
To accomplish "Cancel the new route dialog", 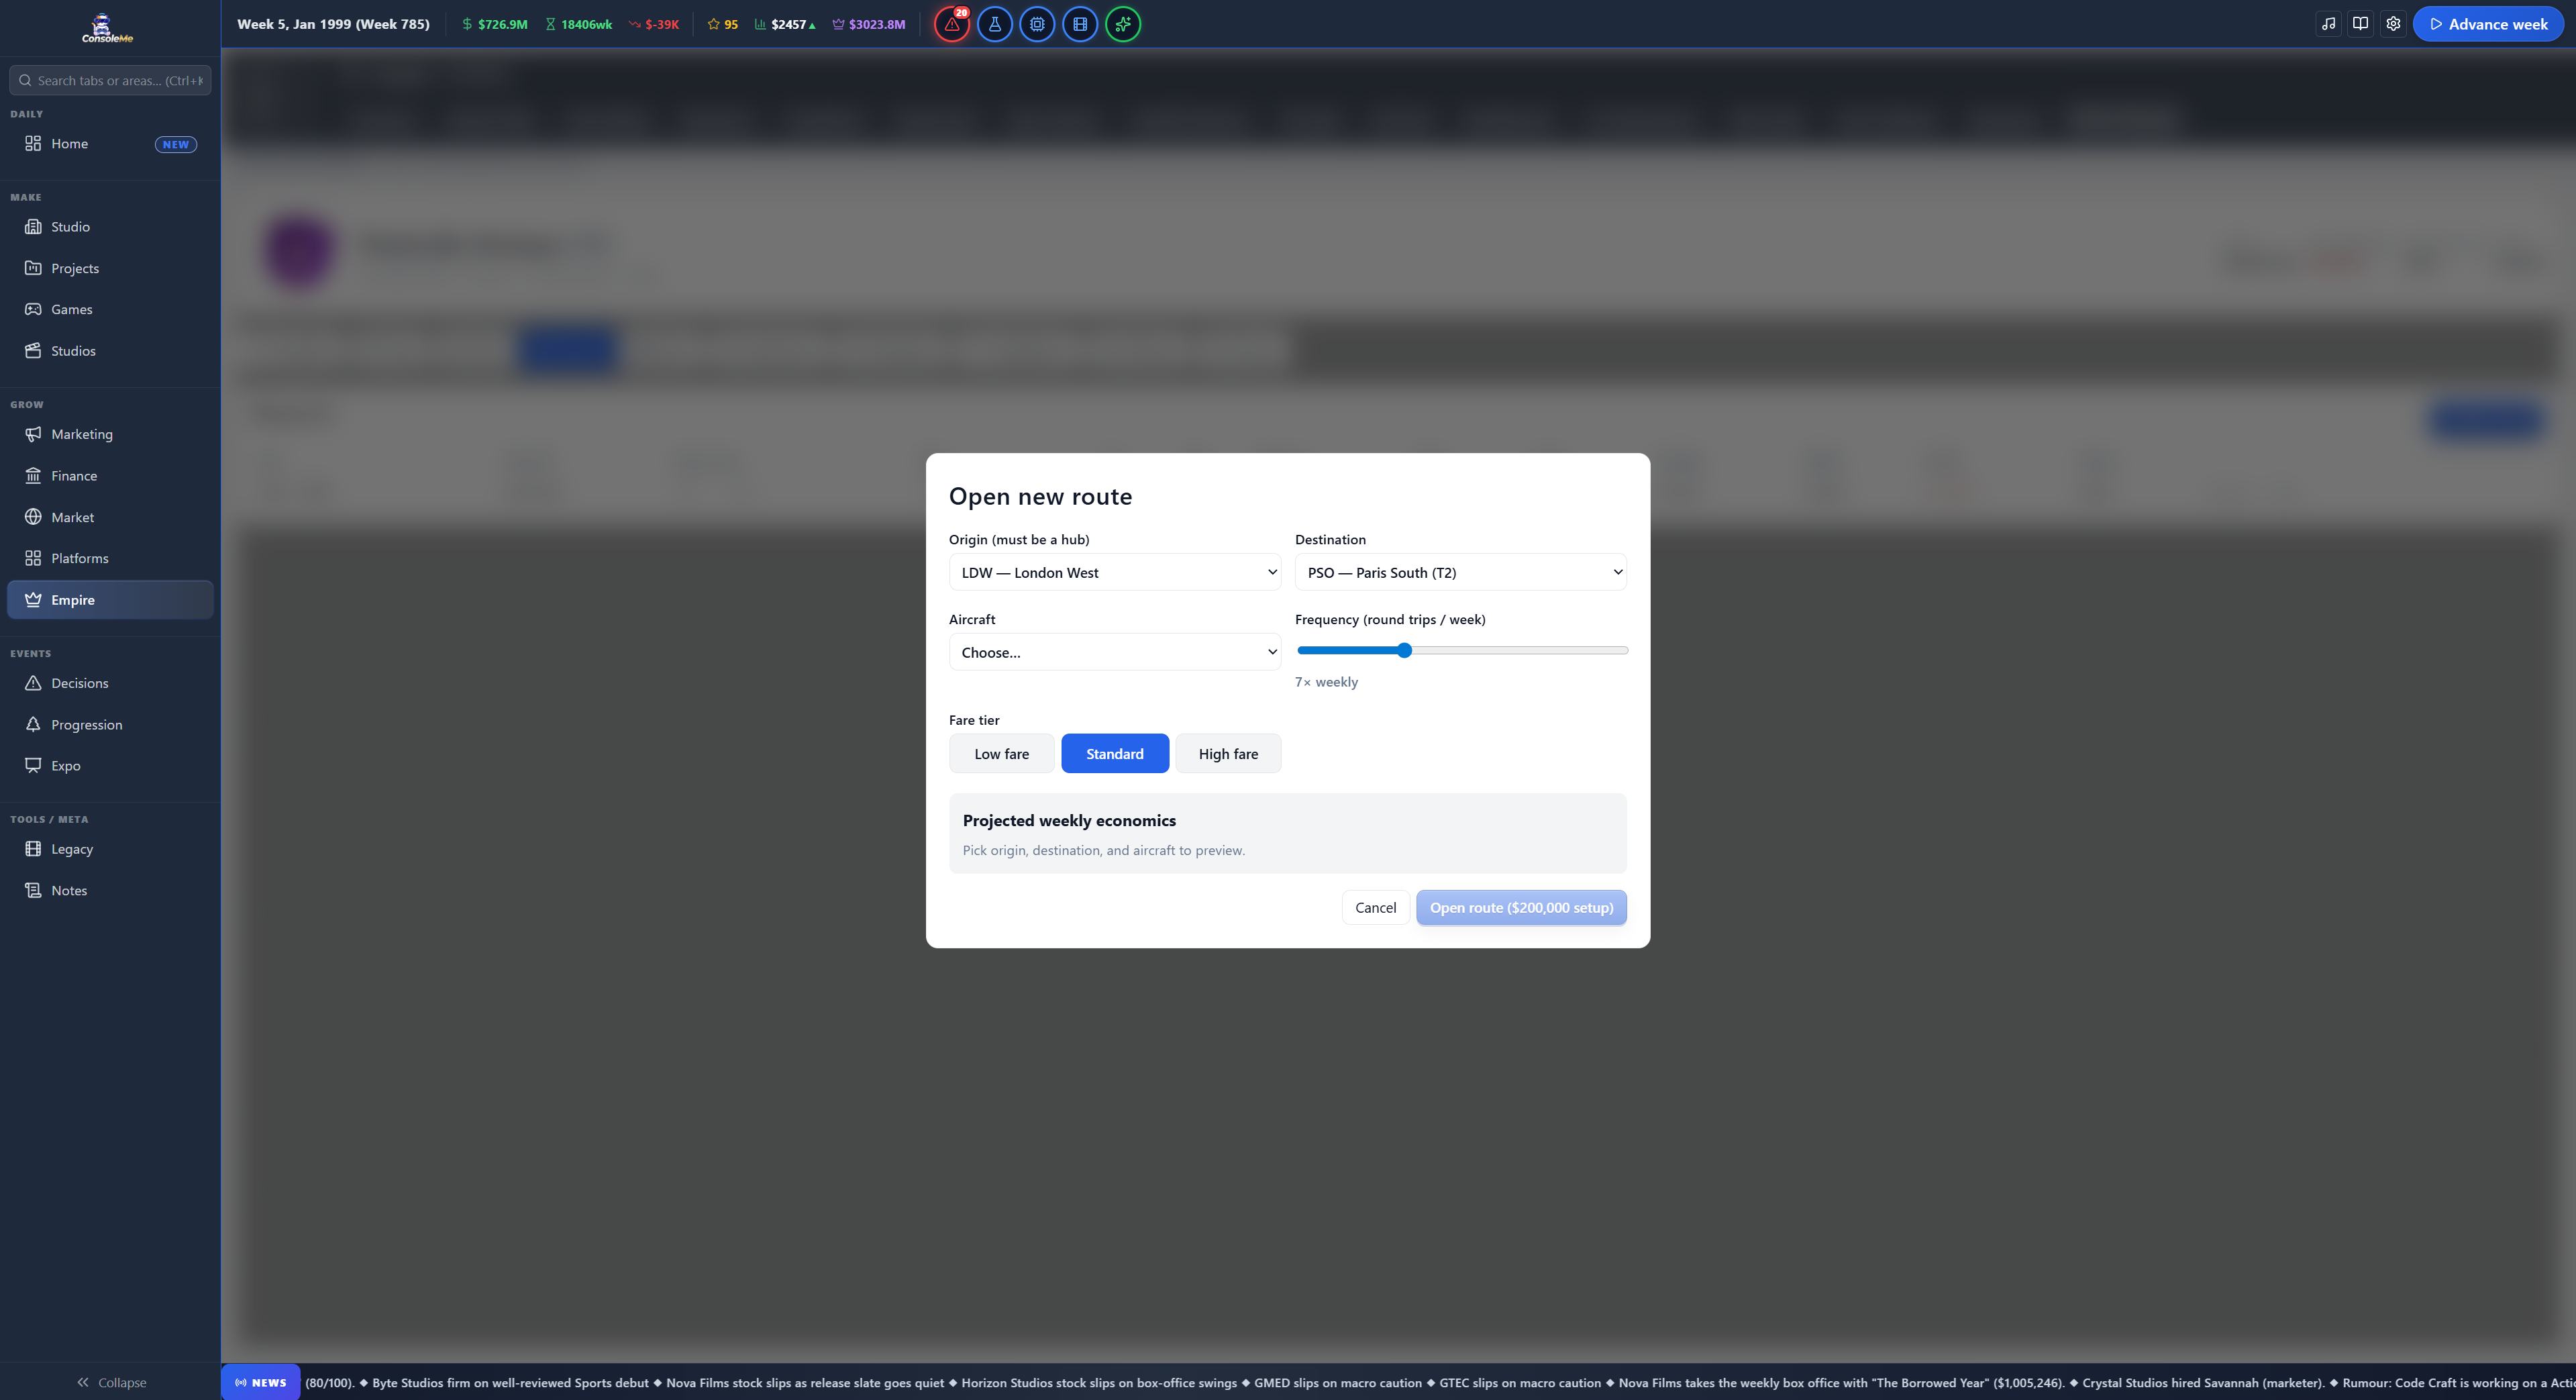I will click(1375, 908).
